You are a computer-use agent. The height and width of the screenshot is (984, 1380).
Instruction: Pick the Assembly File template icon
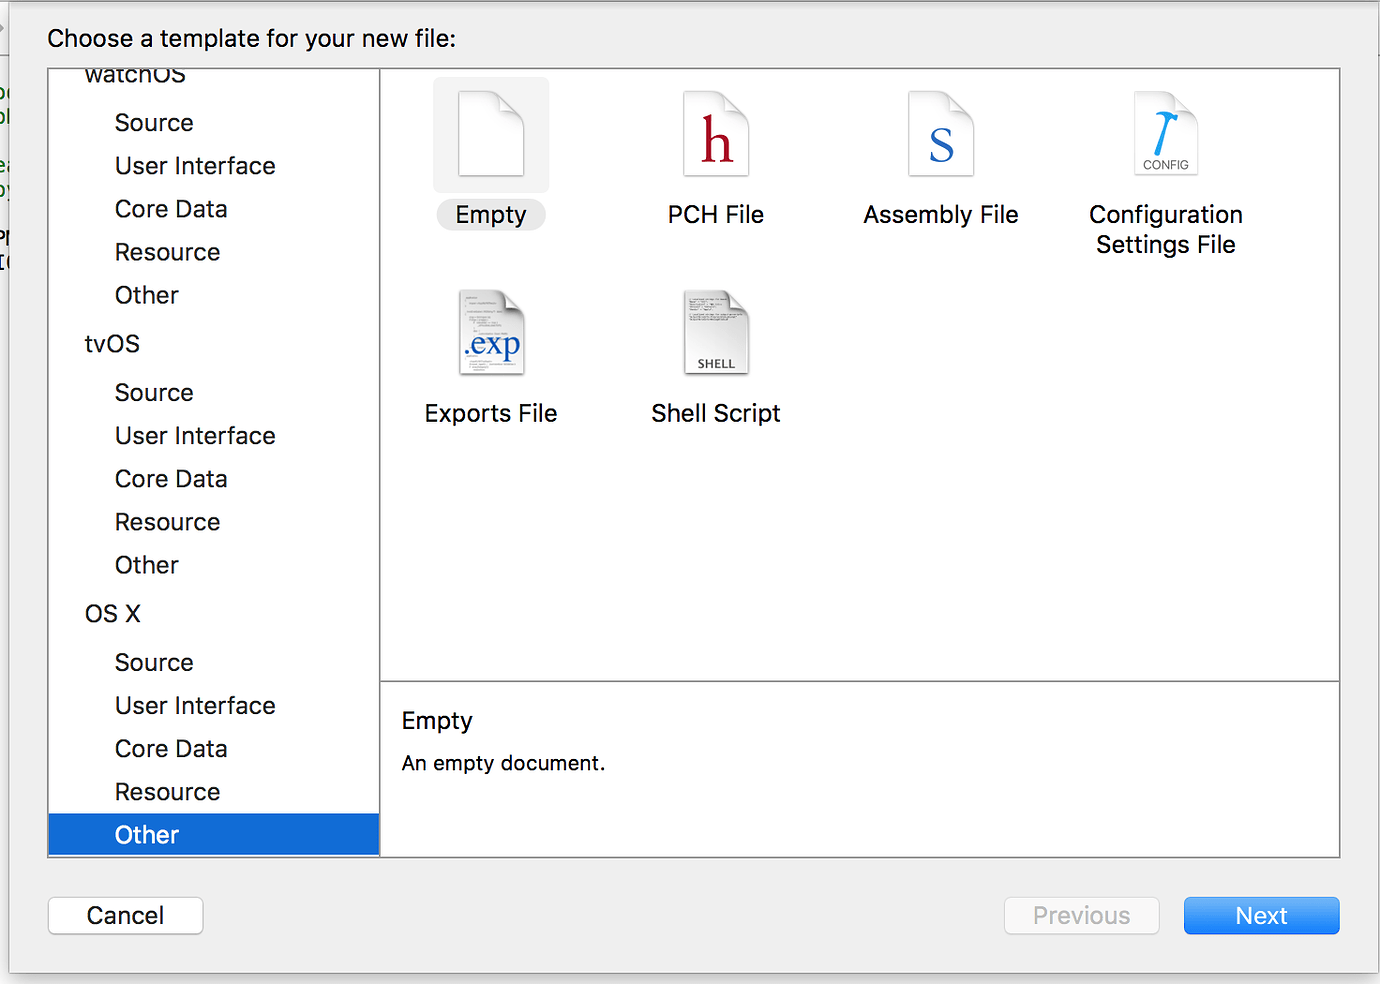pyautogui.click(x=941, y=134)
